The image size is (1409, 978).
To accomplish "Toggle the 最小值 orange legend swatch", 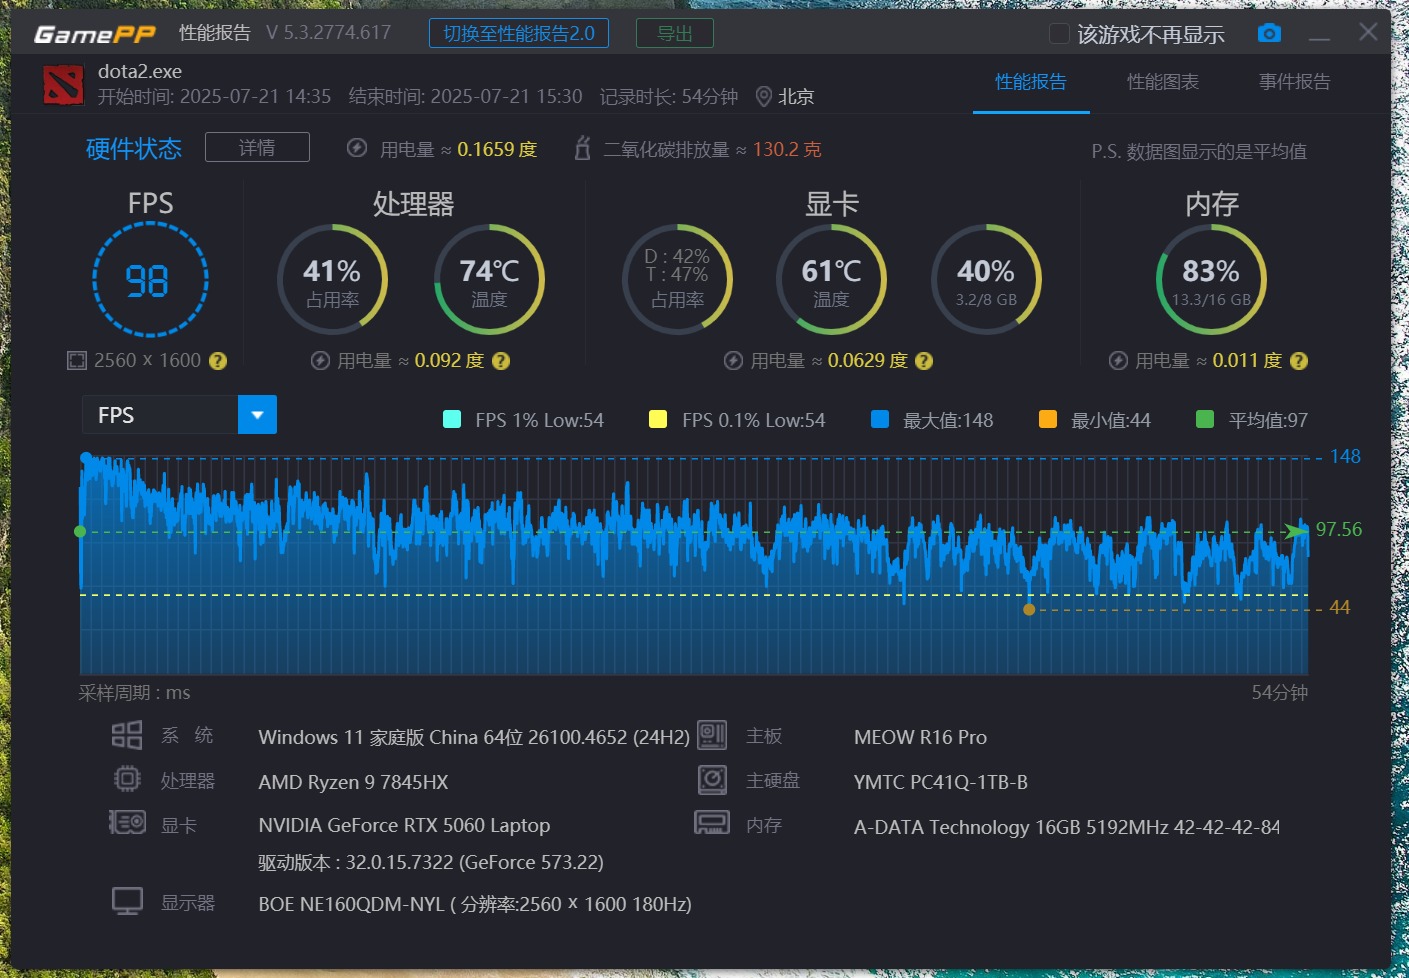I will point(1048,419).
